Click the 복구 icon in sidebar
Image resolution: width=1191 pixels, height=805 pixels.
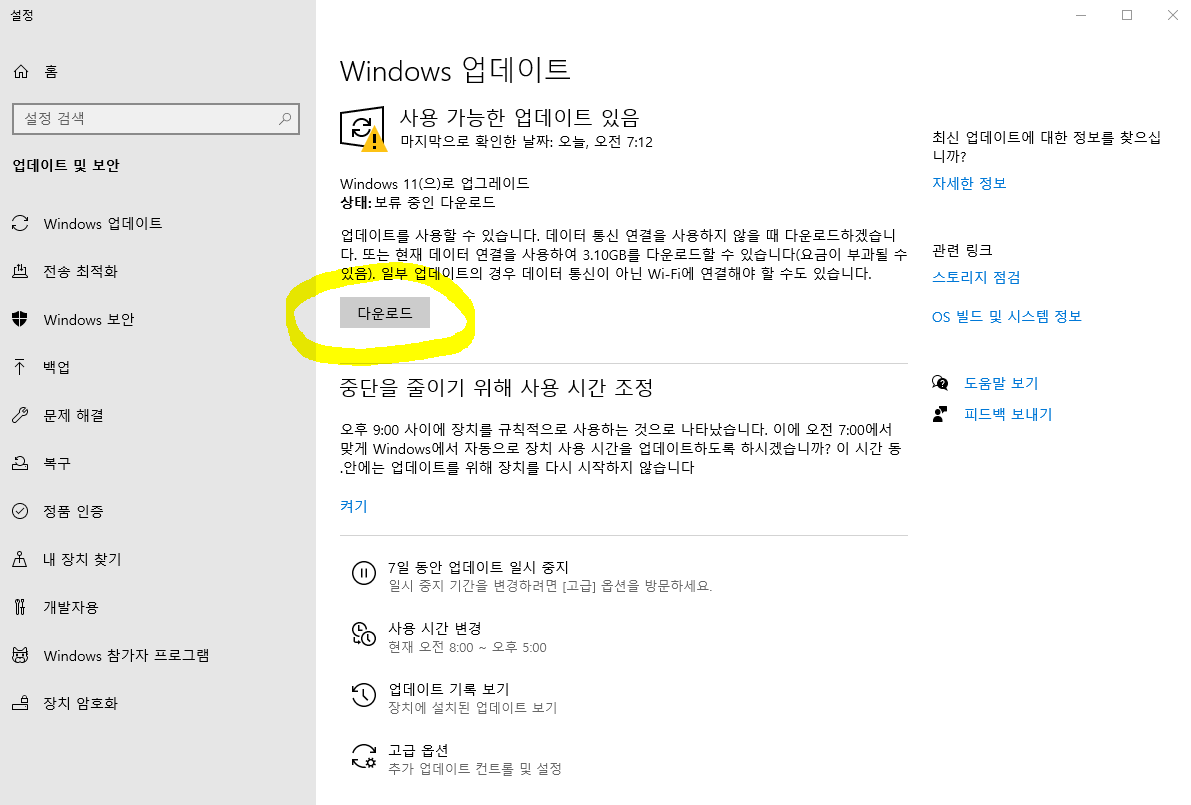pyautogui.click(x=21, y=463)
